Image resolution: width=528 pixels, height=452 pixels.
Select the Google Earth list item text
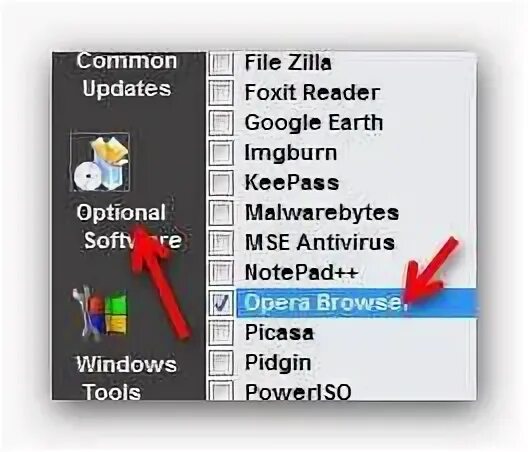[x=314, y=123]
